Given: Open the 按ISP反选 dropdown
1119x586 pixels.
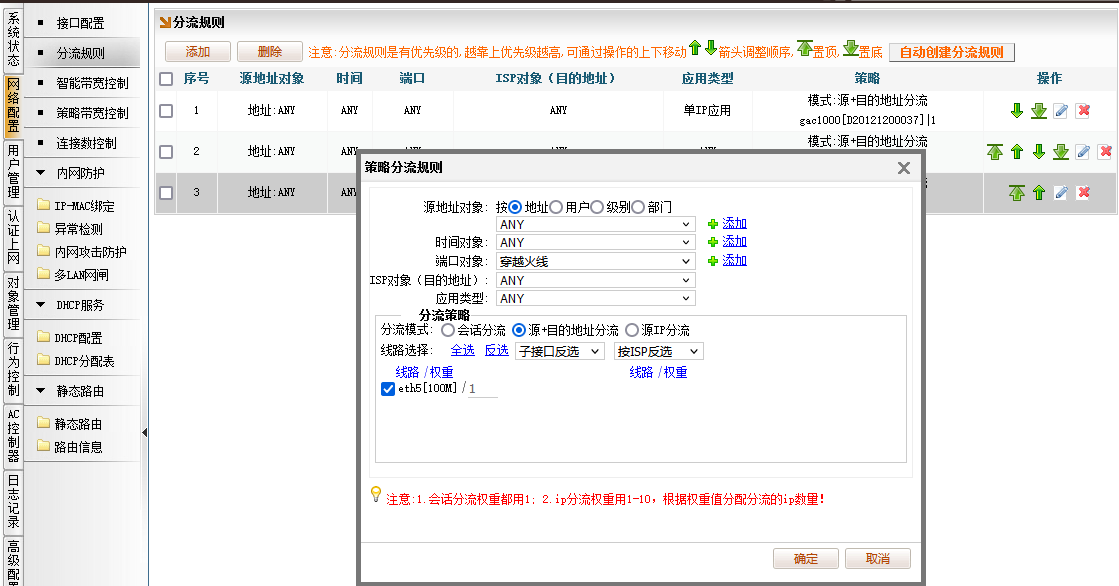Looking at the screenshot, I should (x=659, y=351).
